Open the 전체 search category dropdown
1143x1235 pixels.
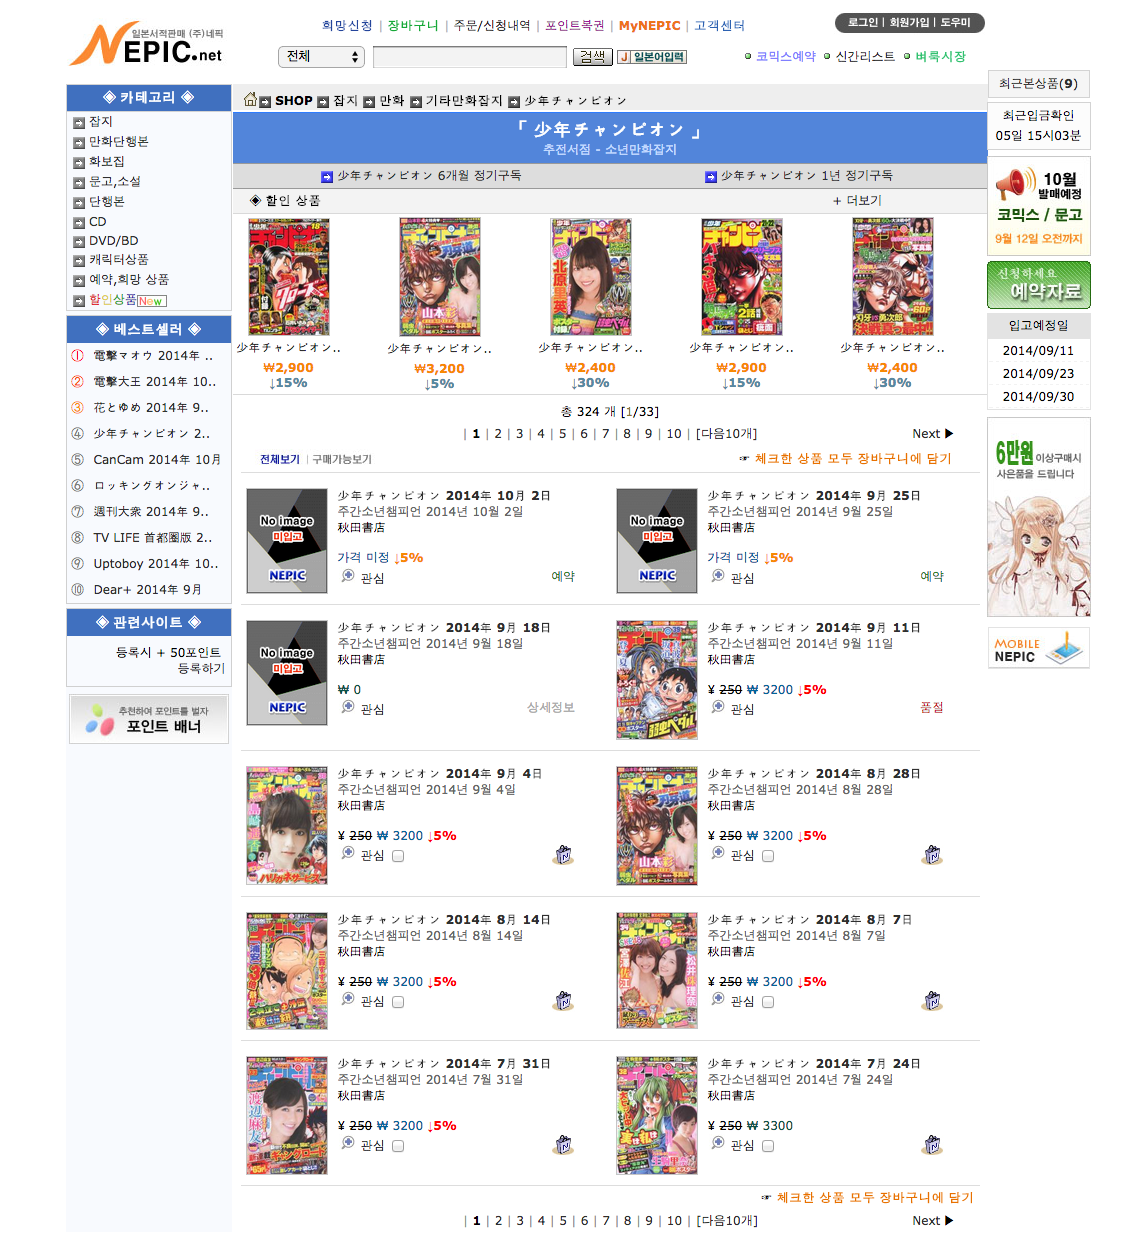(x=321, y=57)
